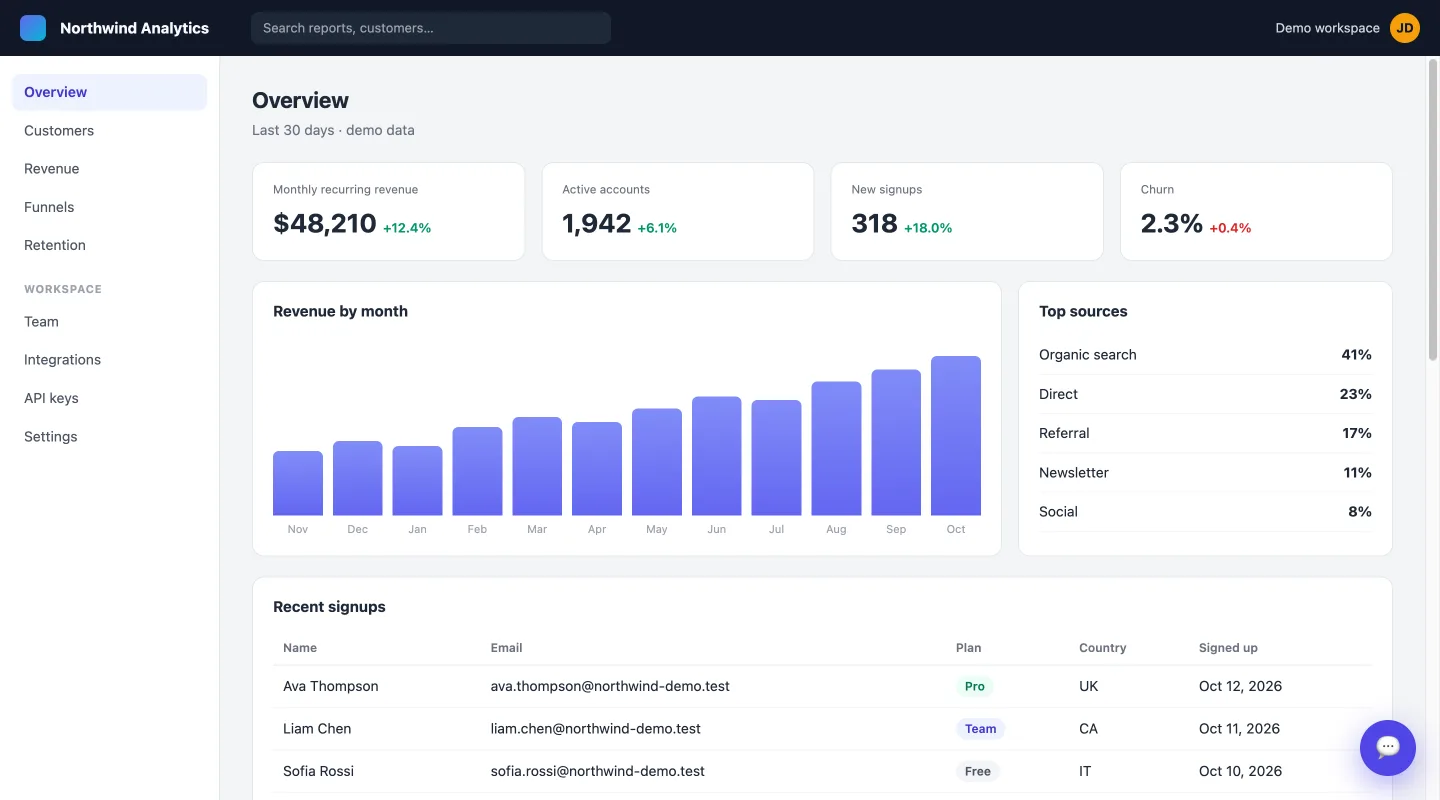Viewport: 1440px width, 800px height.
Task: Select the Active accounts card
Action: pos(678,212)
